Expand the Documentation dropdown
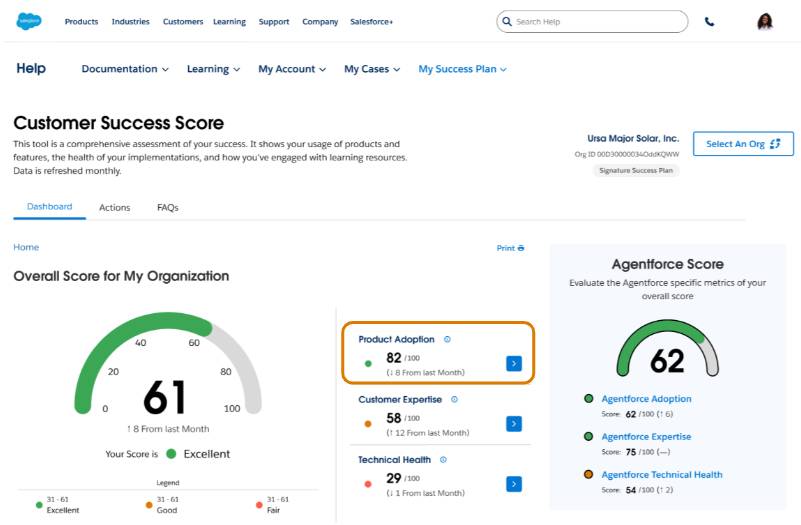The height and width of the screenshot is (525, 801). tap(125, 69)
